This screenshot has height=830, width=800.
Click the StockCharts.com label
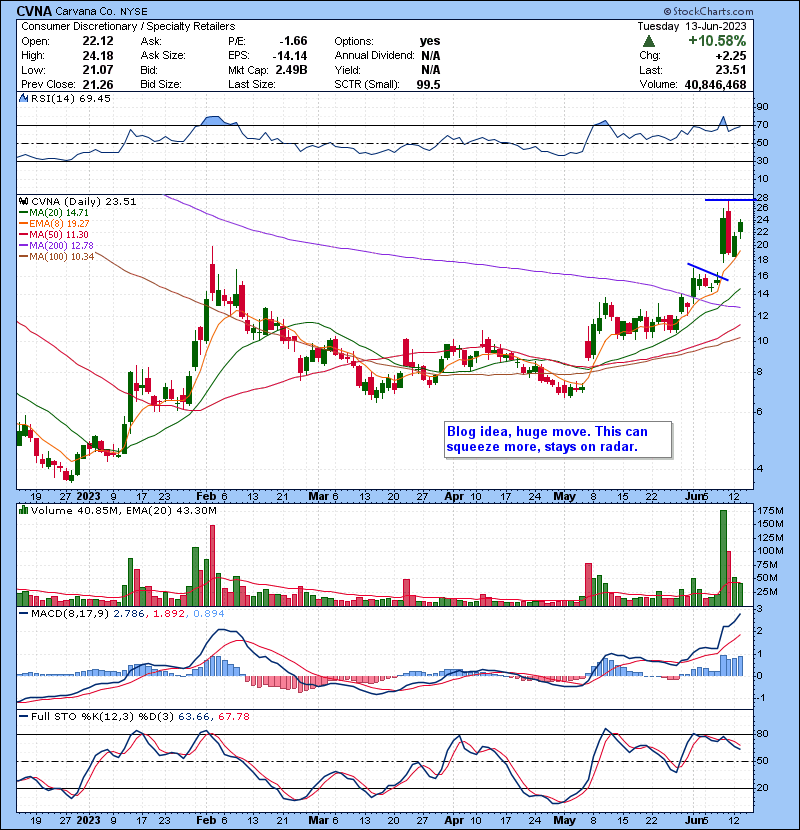click(708, 11)
